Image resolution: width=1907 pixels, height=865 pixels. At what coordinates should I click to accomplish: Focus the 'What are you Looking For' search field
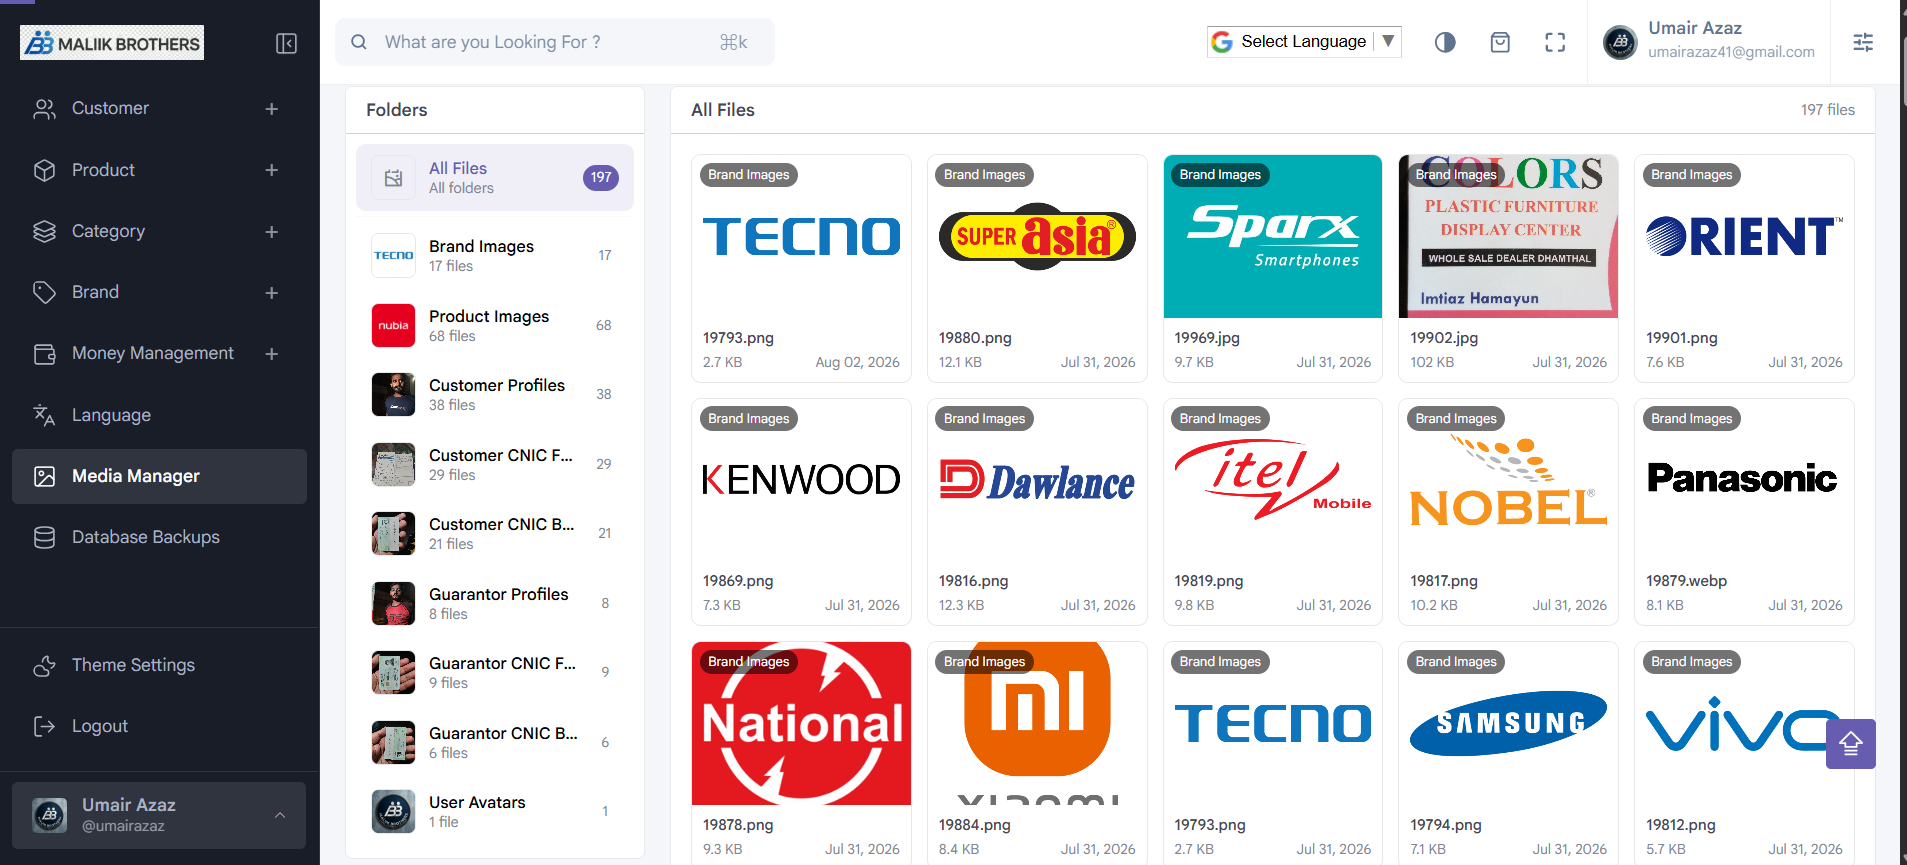tap(555, 42)
